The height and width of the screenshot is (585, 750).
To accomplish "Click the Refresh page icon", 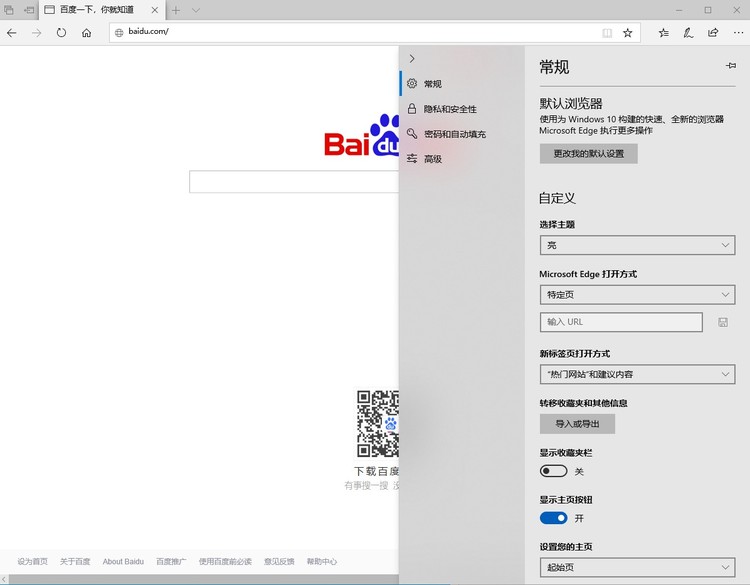I will [x=62, y=32].
